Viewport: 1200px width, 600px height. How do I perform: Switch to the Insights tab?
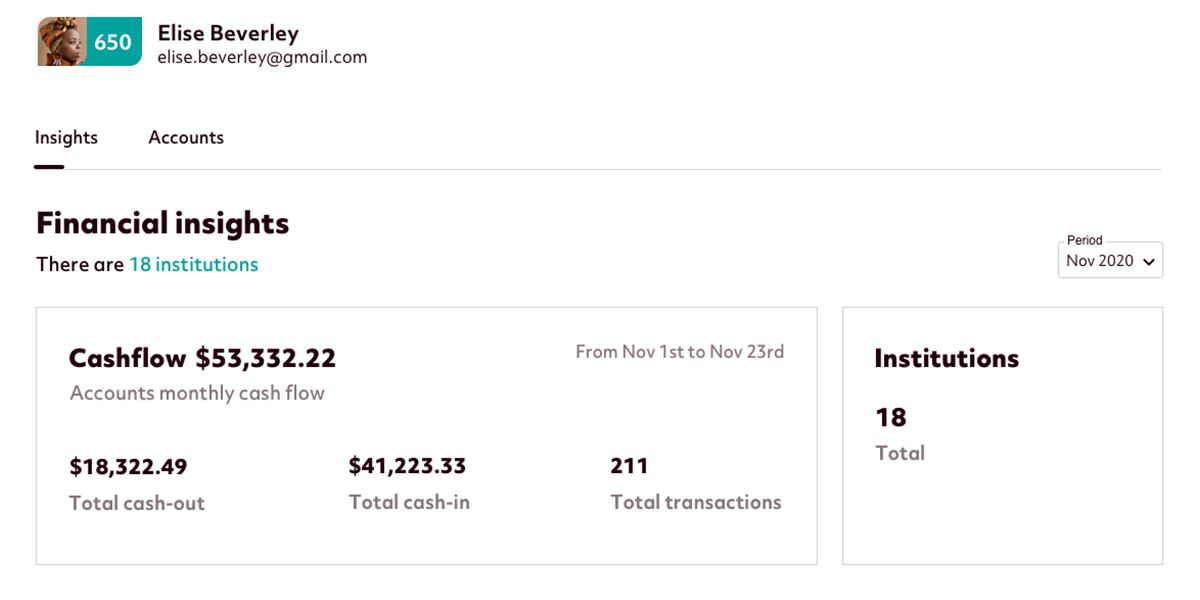click(66, 138)
